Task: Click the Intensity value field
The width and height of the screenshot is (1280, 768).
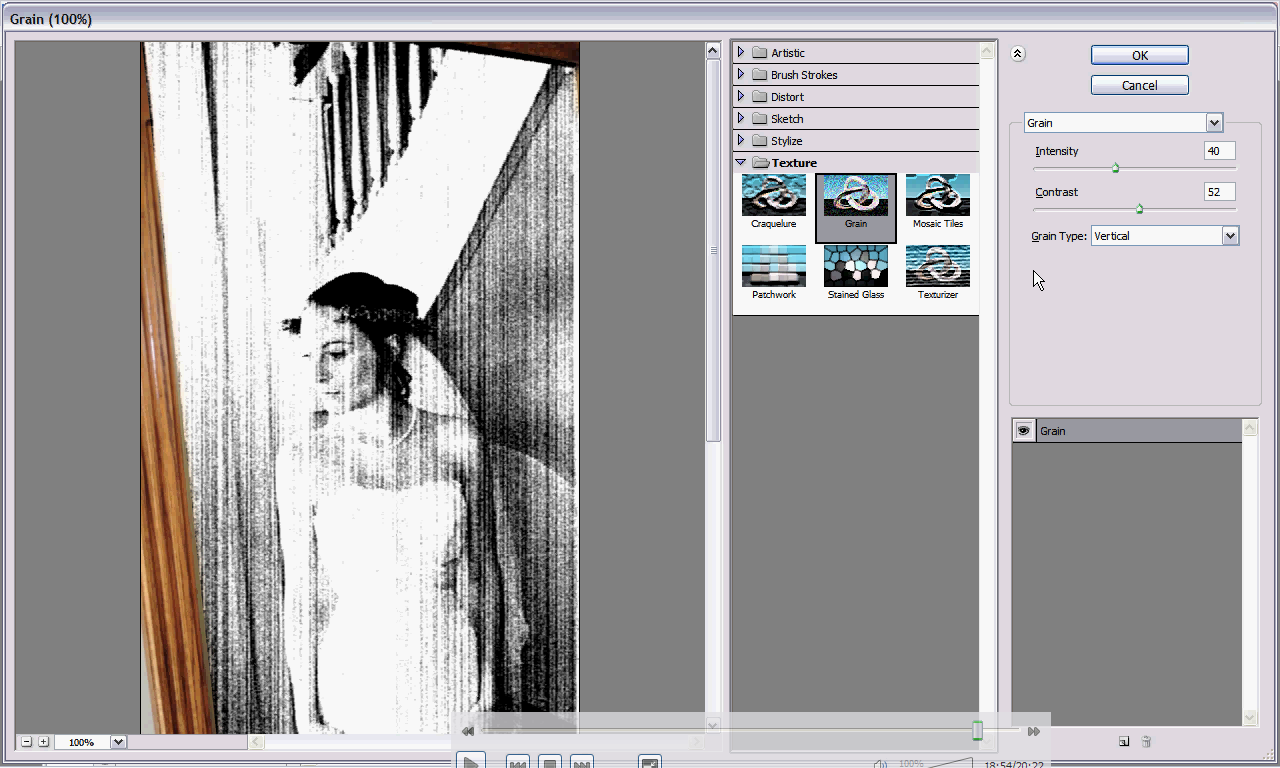Action: [1219, 151]
